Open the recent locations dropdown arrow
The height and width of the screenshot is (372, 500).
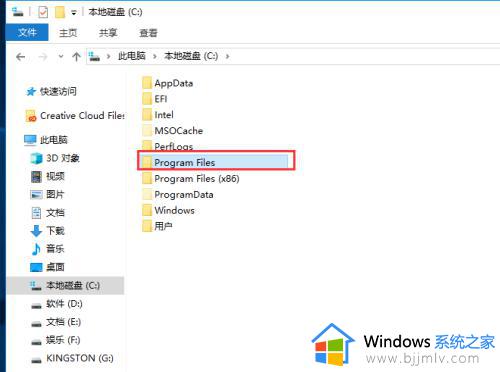tap(61, 56)
